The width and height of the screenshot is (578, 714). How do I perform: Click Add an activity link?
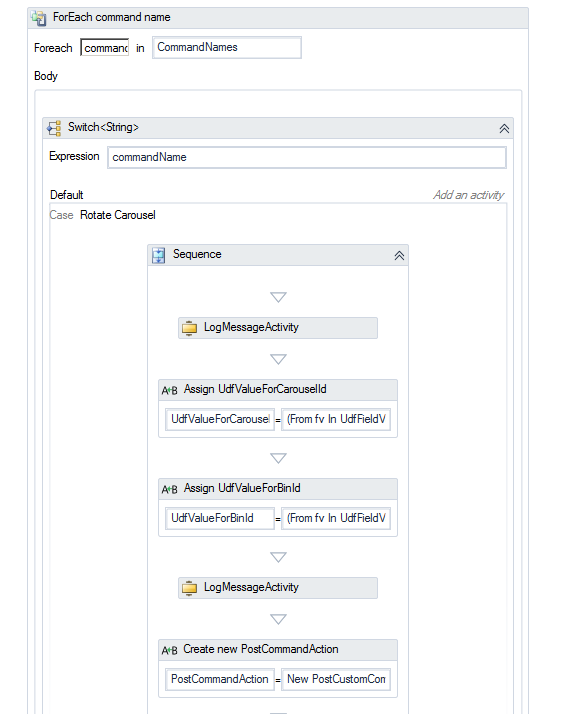(468, 195)
